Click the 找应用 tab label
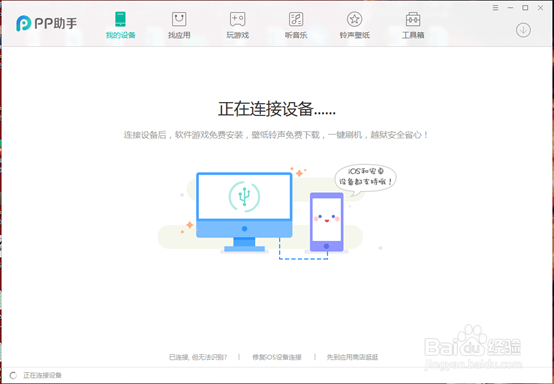 [179, 35]
